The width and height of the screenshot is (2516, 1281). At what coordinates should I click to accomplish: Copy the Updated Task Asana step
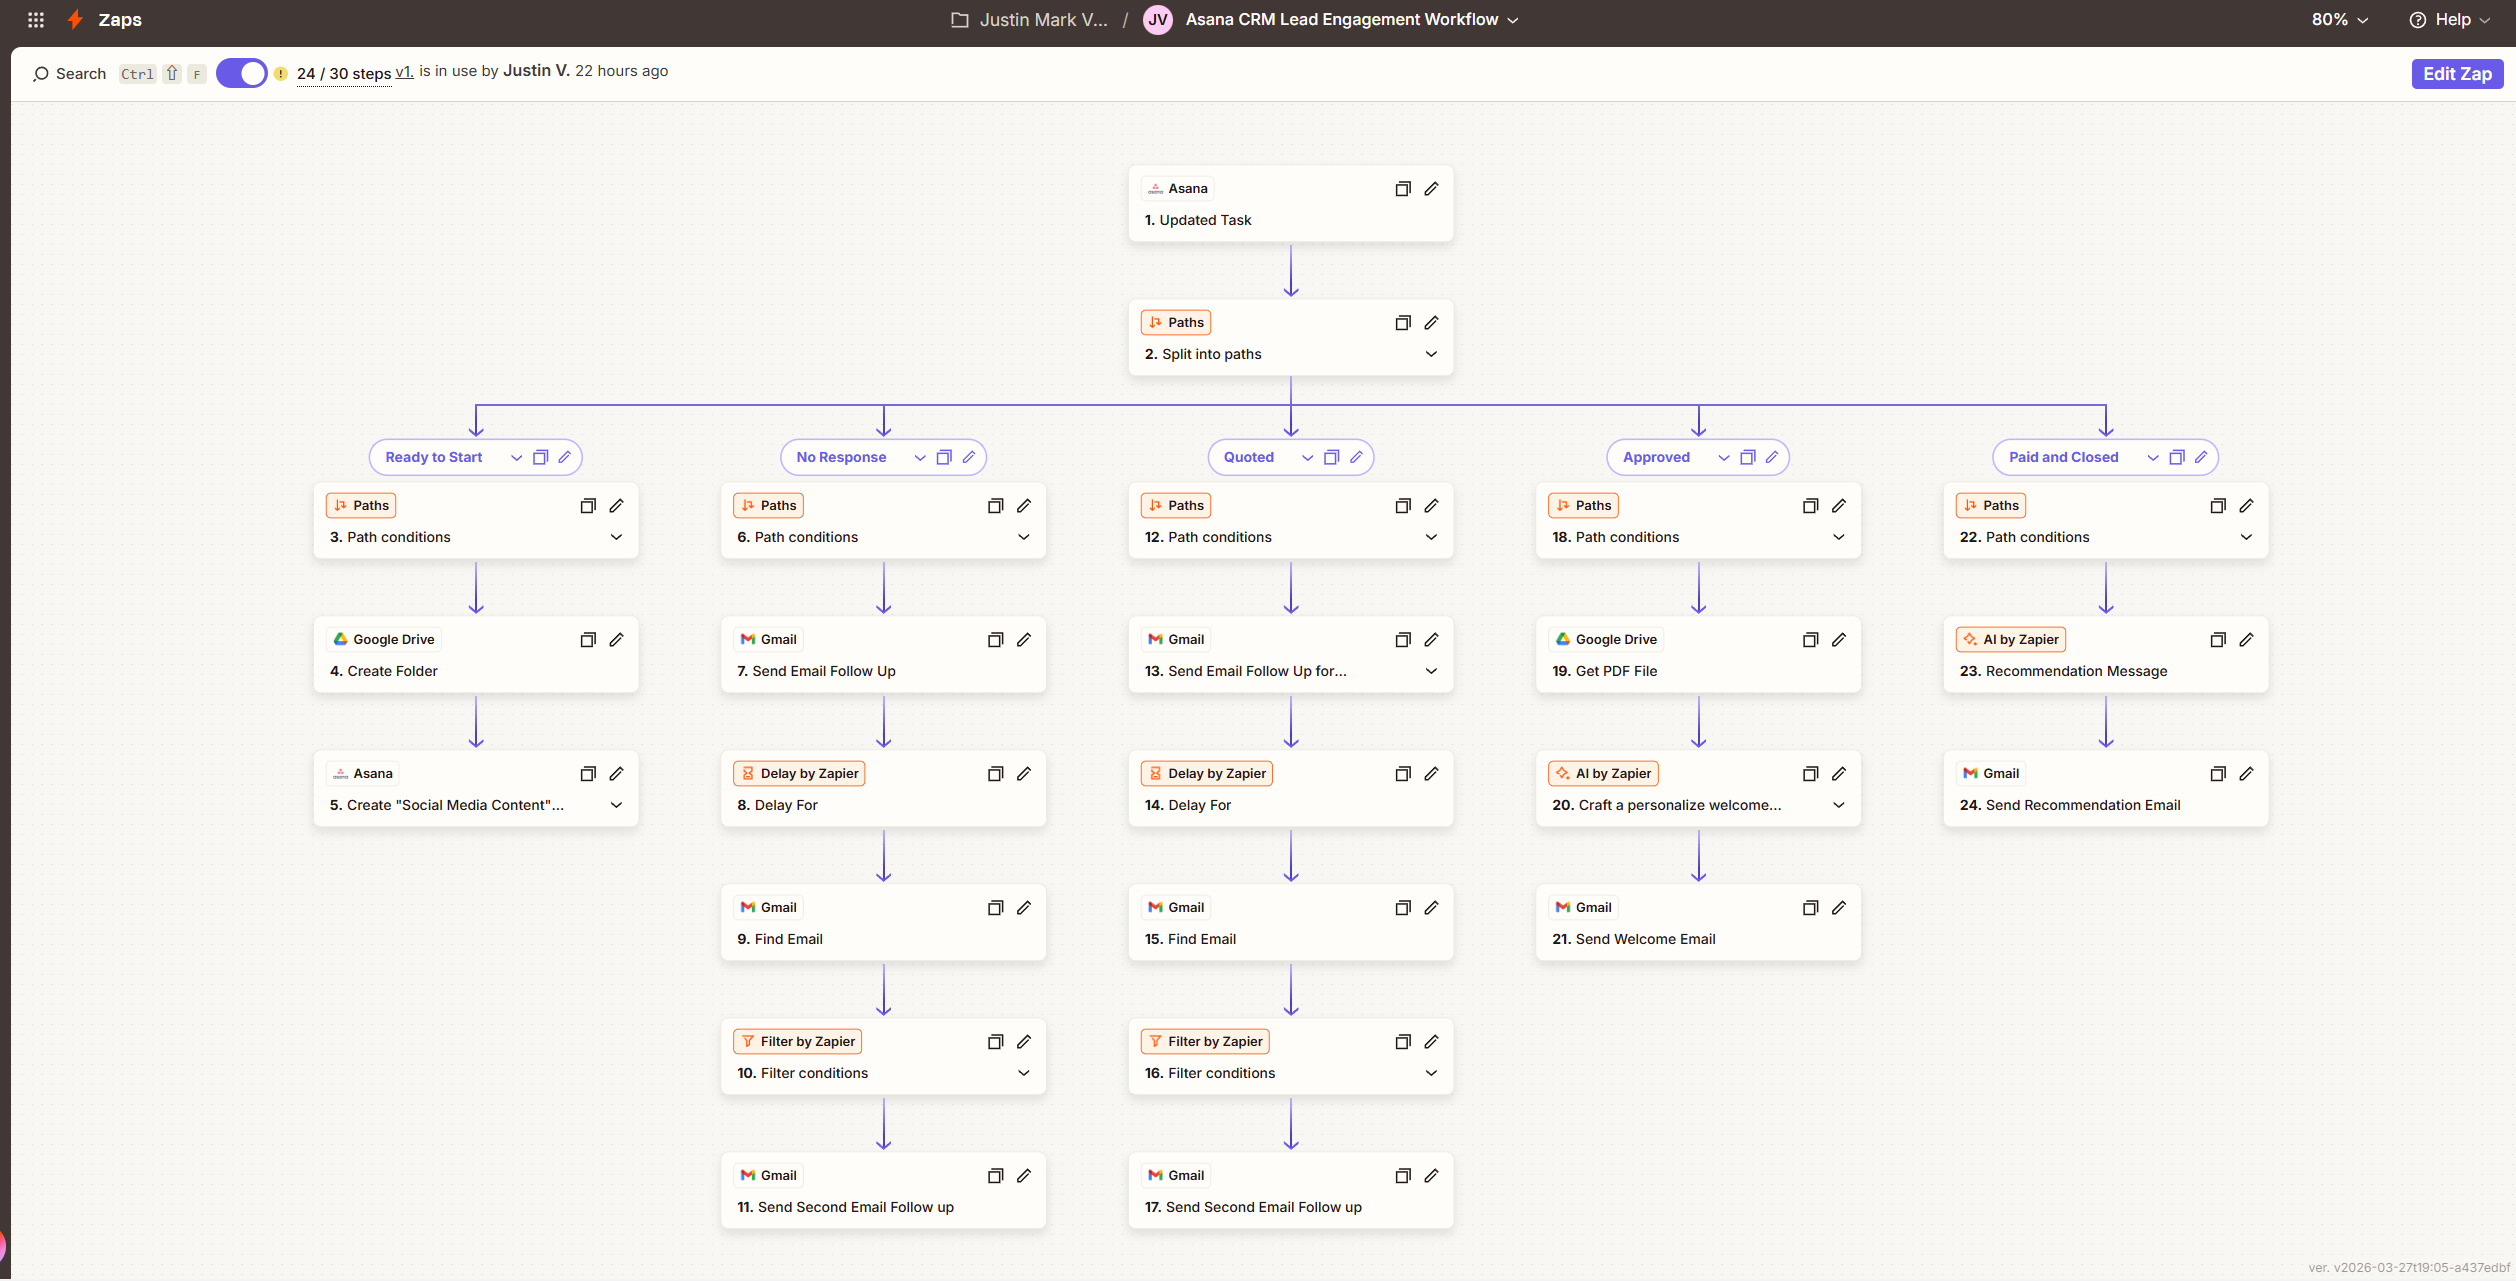click(1402, 188)
